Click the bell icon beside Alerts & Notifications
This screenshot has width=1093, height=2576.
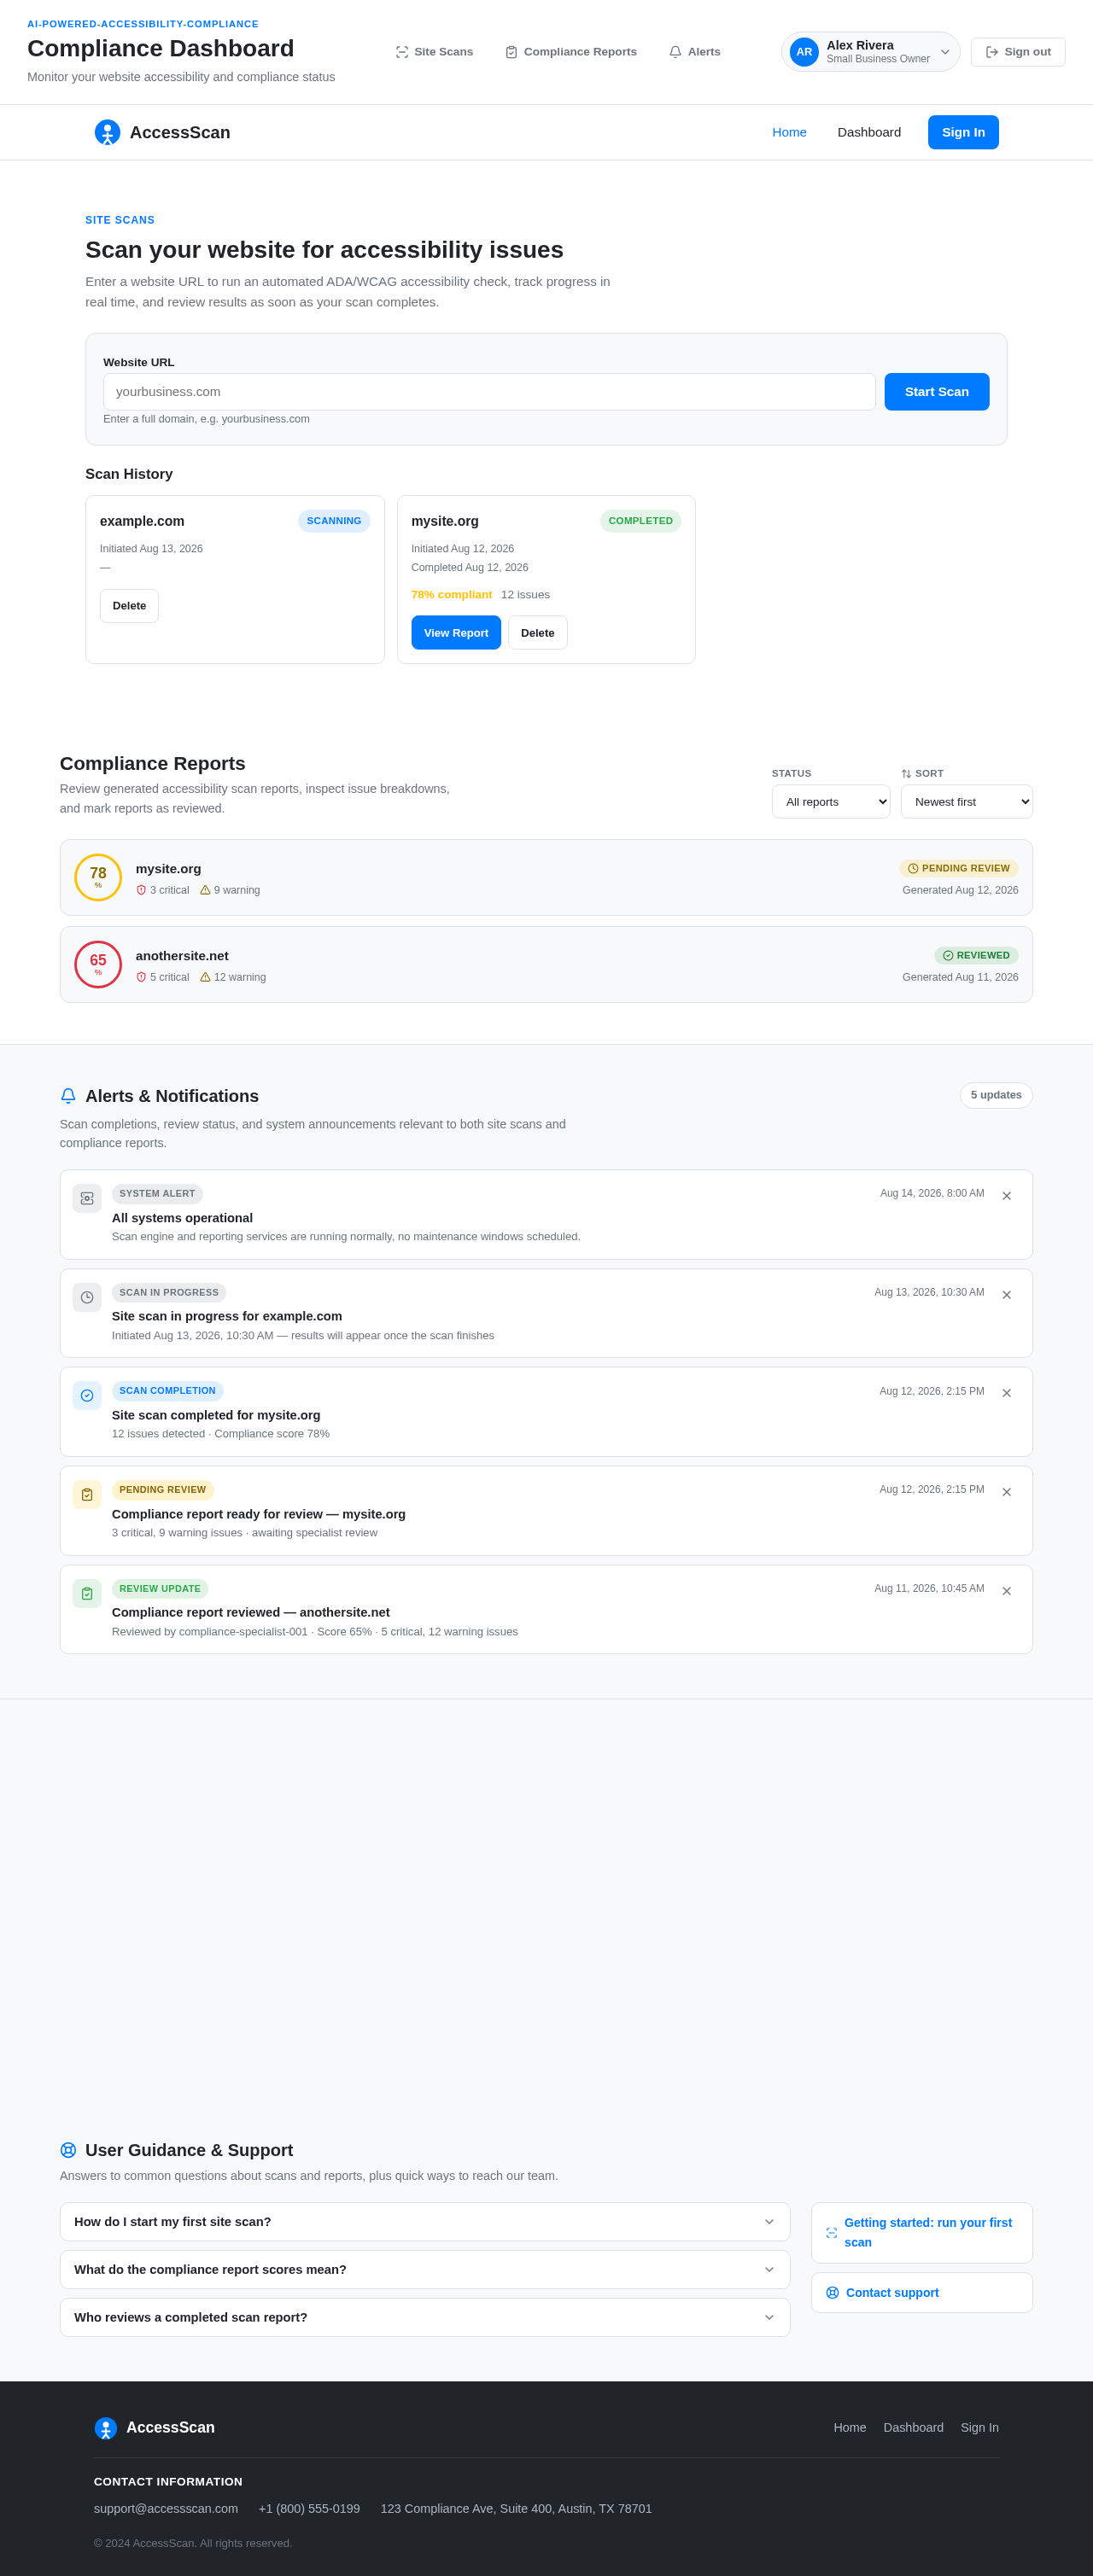tap(68, 1096)
